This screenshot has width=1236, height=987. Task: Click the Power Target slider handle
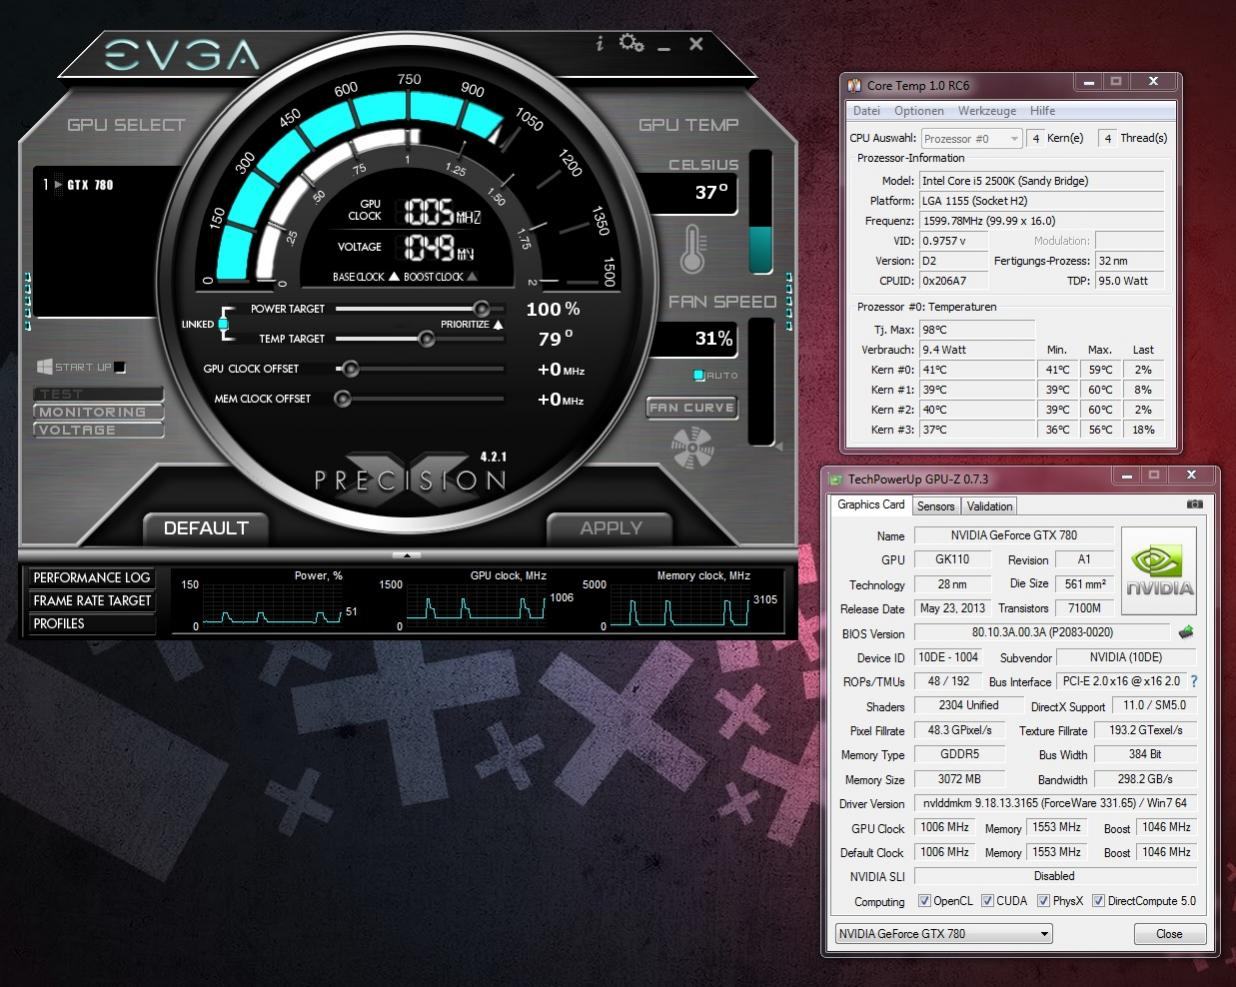[x=481, y=308]
